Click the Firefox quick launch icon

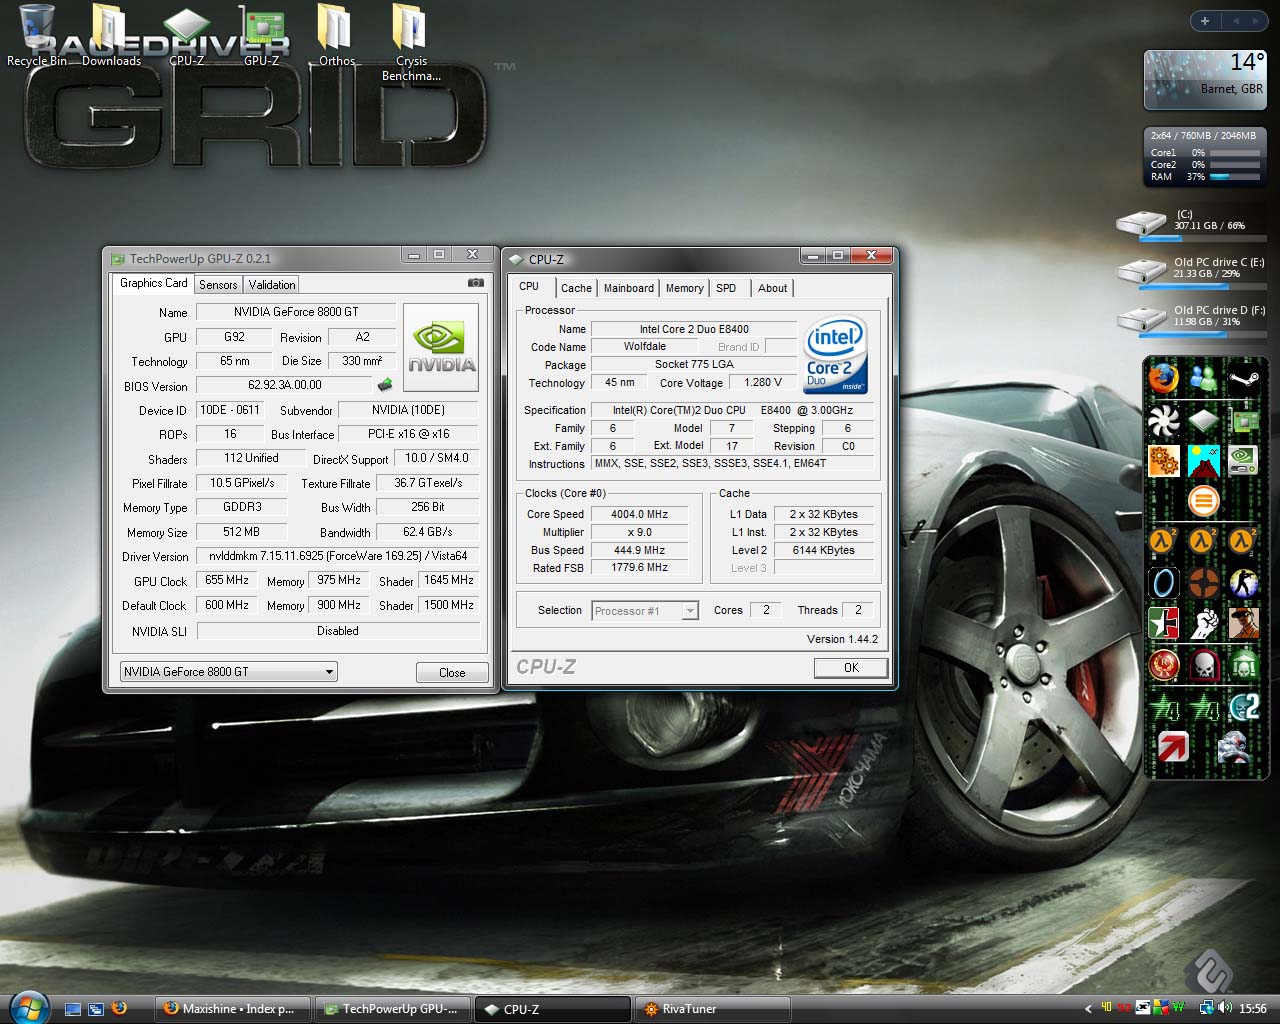click(x=119, y=1009)
